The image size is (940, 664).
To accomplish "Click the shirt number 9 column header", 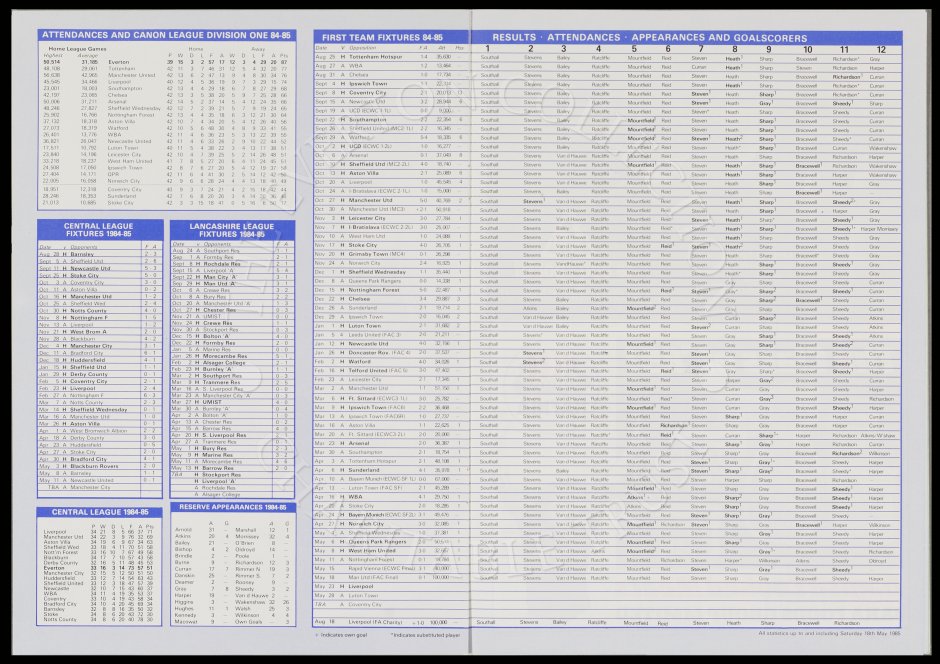I will 769,49.
